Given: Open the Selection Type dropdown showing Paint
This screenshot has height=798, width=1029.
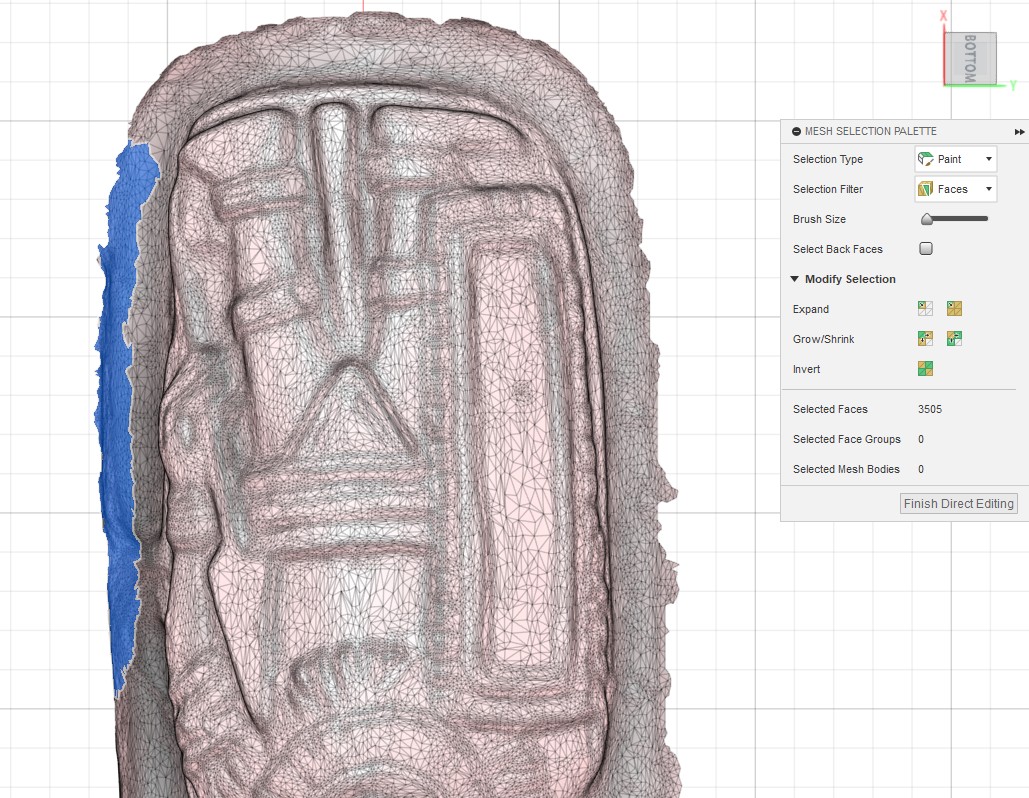Looking at the screenshot, I should coord(955,159).
